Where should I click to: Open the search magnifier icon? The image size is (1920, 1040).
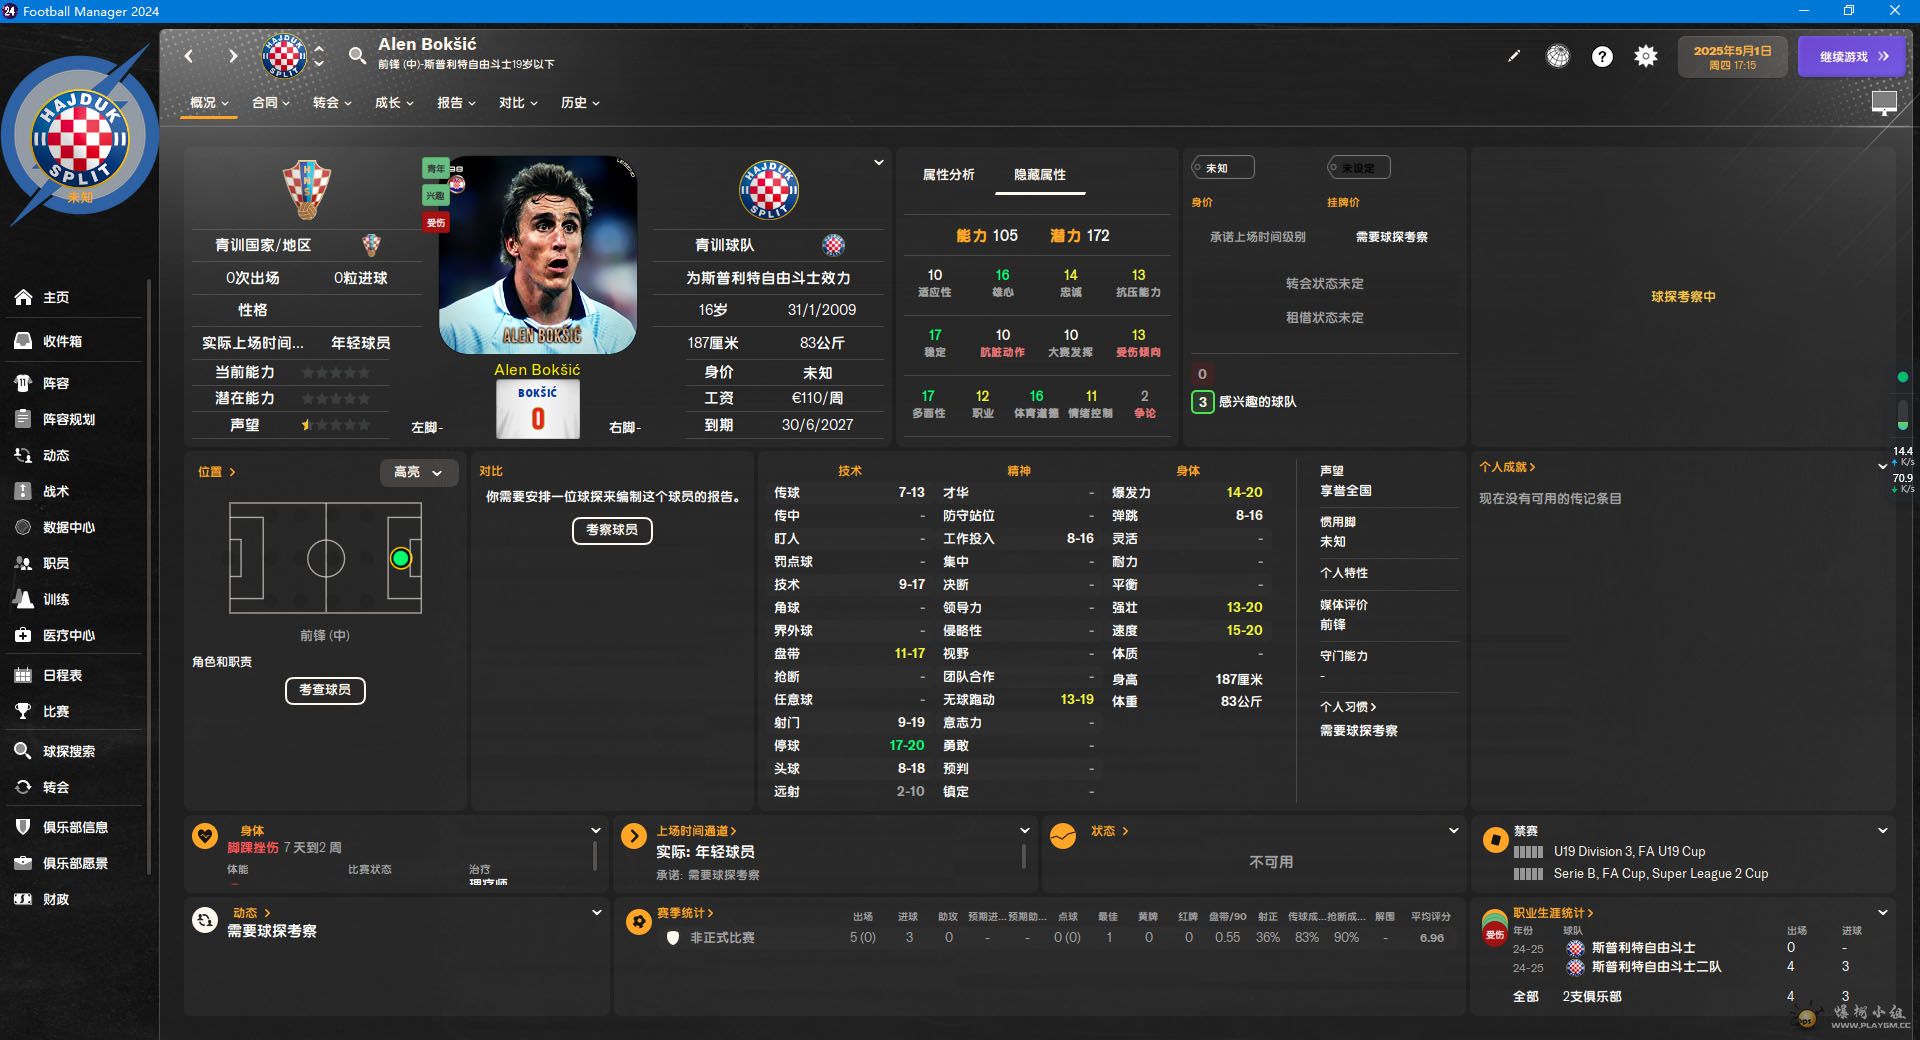tap(357, 56)
